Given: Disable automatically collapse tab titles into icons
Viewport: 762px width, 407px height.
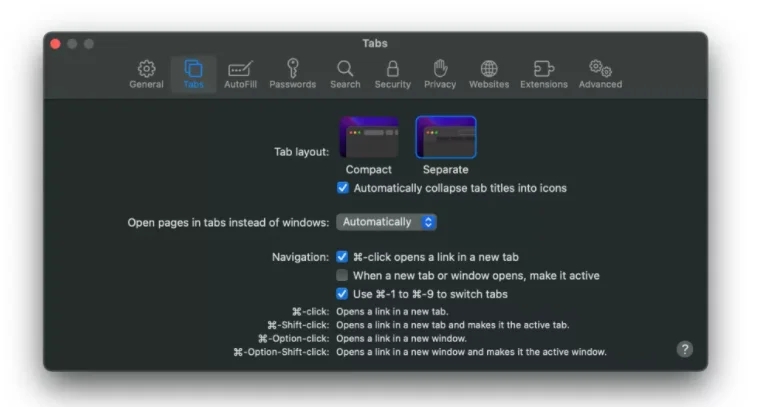Looking at the screenshot, I should [x=343, y=188].
